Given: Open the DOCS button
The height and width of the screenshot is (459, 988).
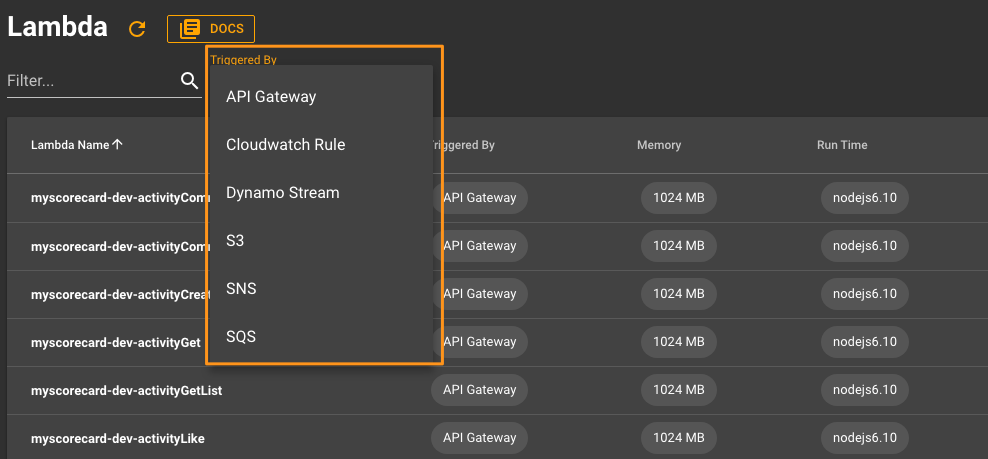Looking at the screenshot, I should tap(211, 29).
